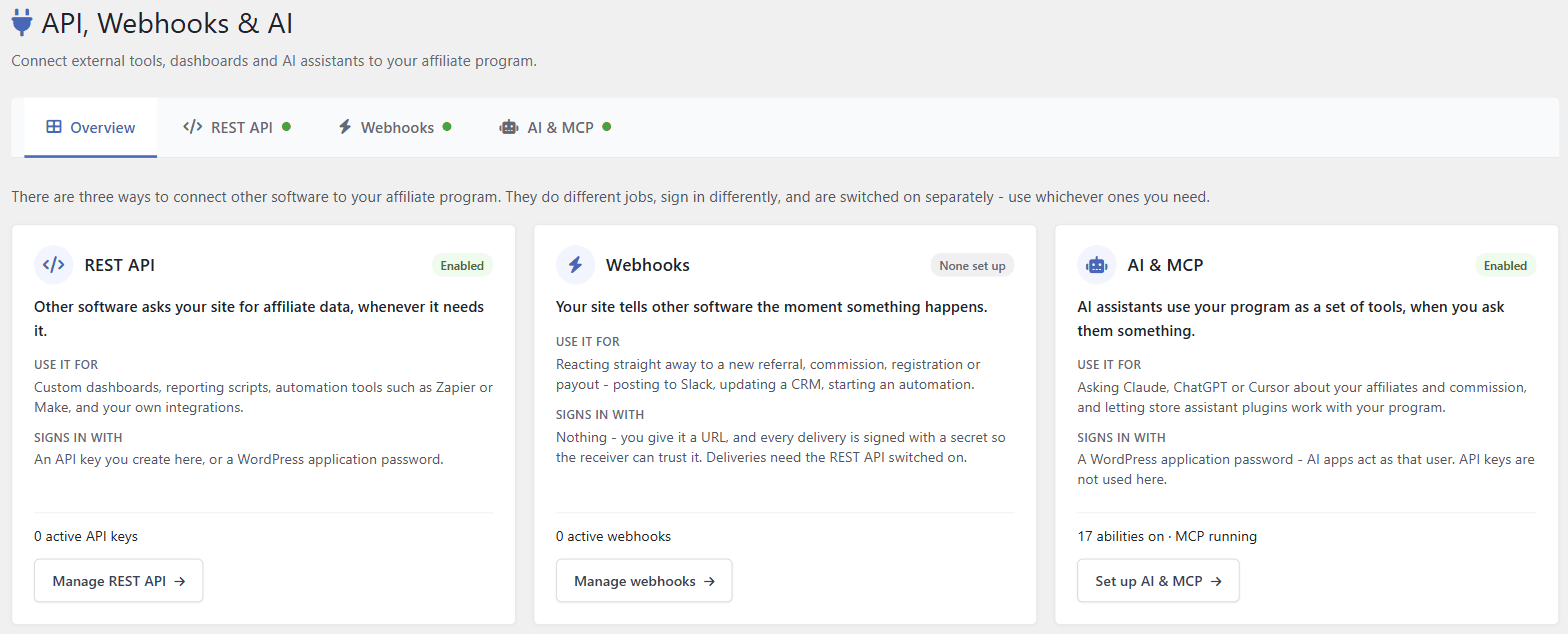Image resolution: width=1568 pixels, height=634 pixels.
Task: Click SIGNS IN WITH label in REST API card
Action: [x=78, y=437]
